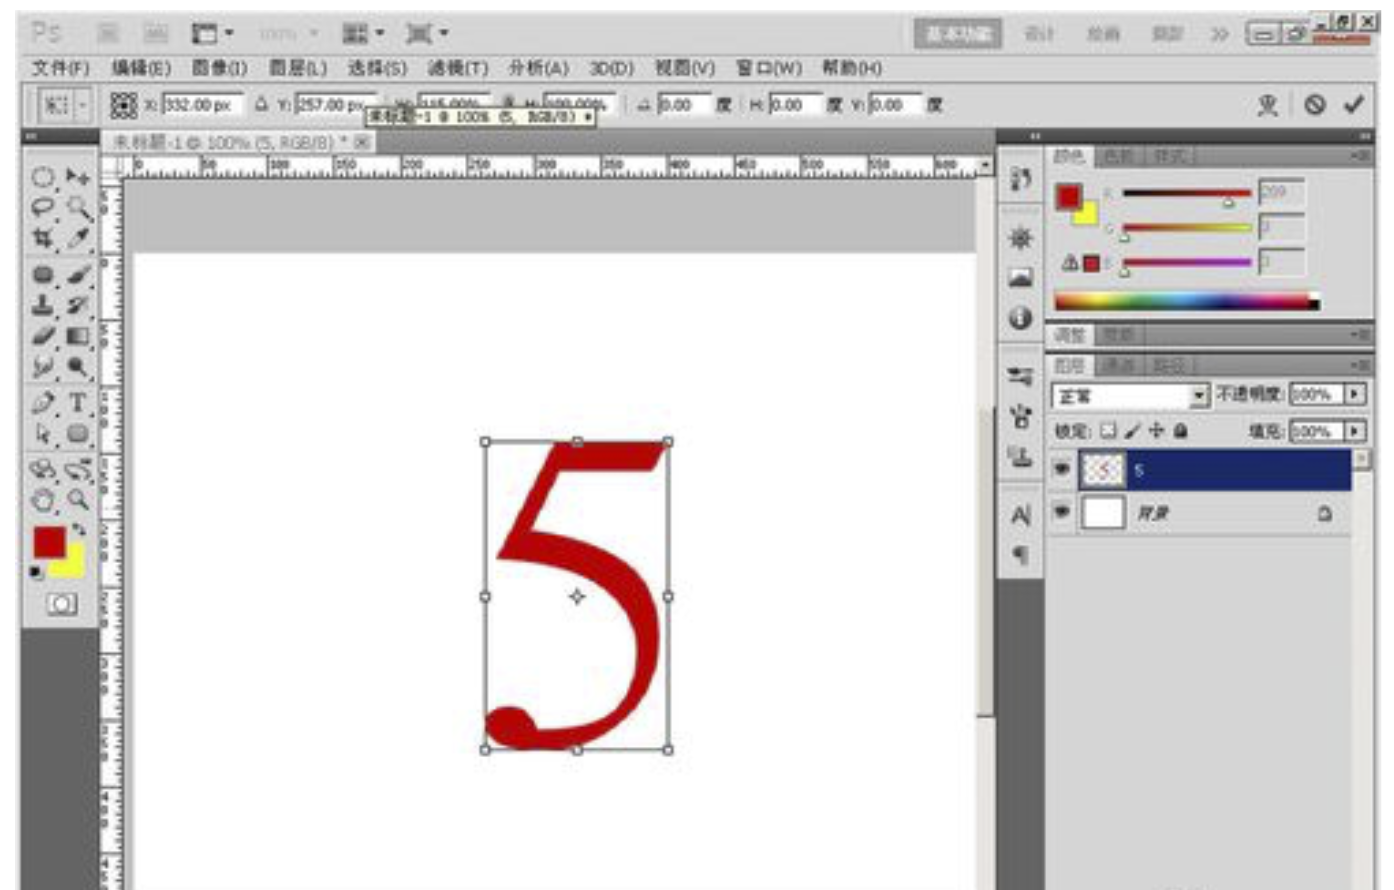1394x890 pixels.
Task: Open the 填充 fill slider arrow
Action: click(x=1355, y=431)
